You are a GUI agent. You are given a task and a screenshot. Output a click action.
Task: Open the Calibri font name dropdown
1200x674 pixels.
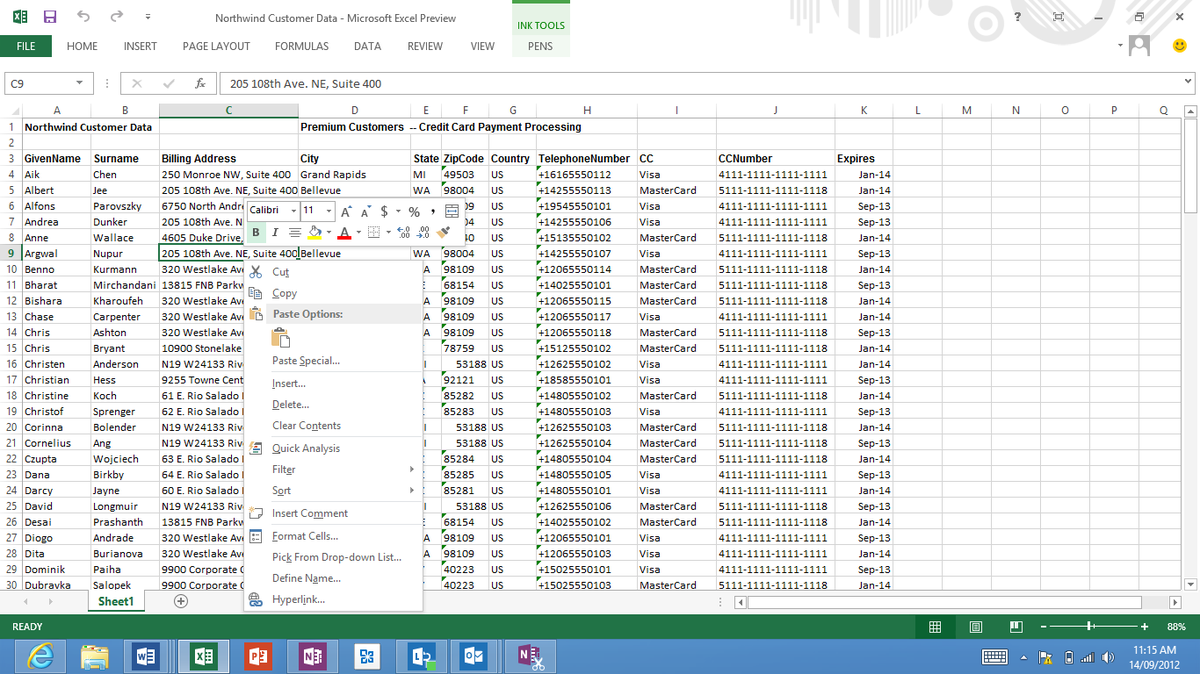click(293, 210)
